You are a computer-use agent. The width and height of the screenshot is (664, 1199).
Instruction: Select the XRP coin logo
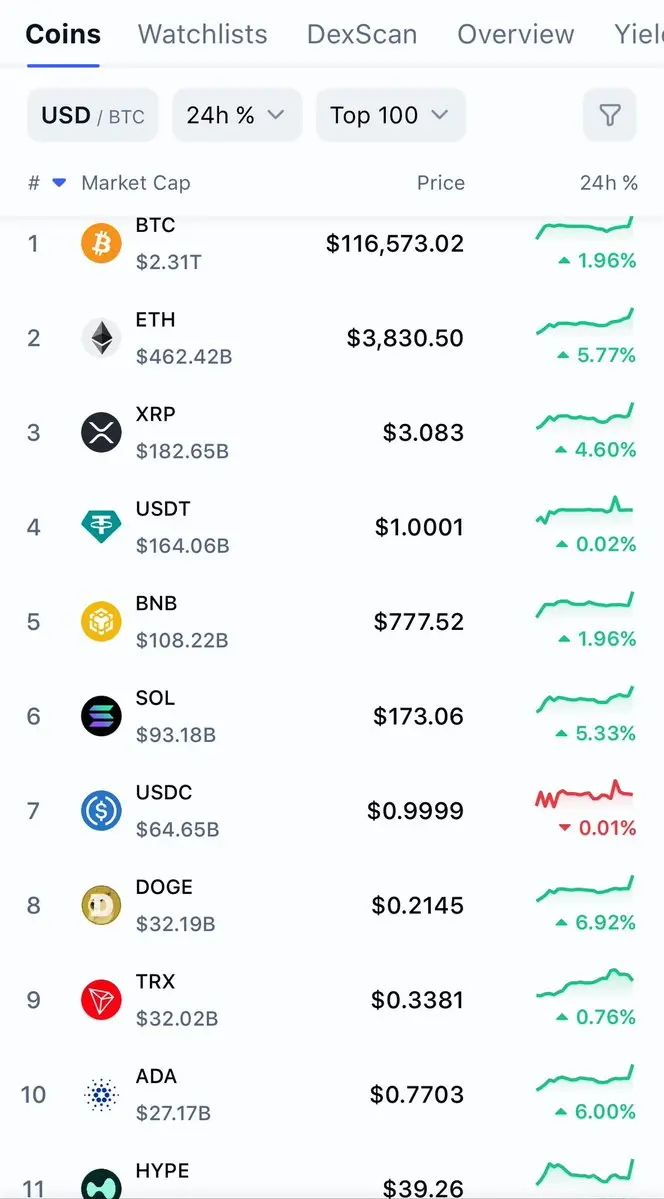pos(101,433)
